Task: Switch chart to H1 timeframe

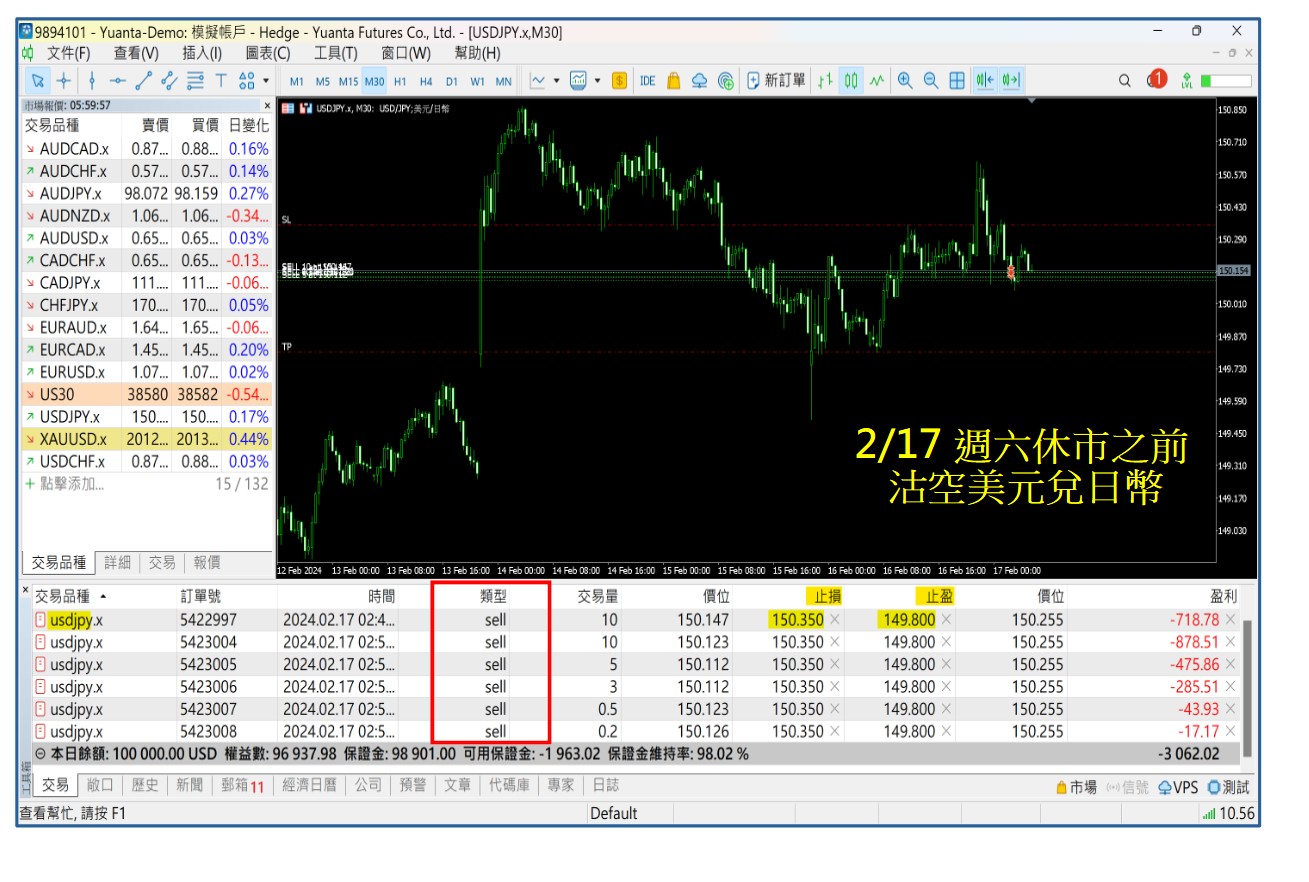Action: tap(400, 81)
